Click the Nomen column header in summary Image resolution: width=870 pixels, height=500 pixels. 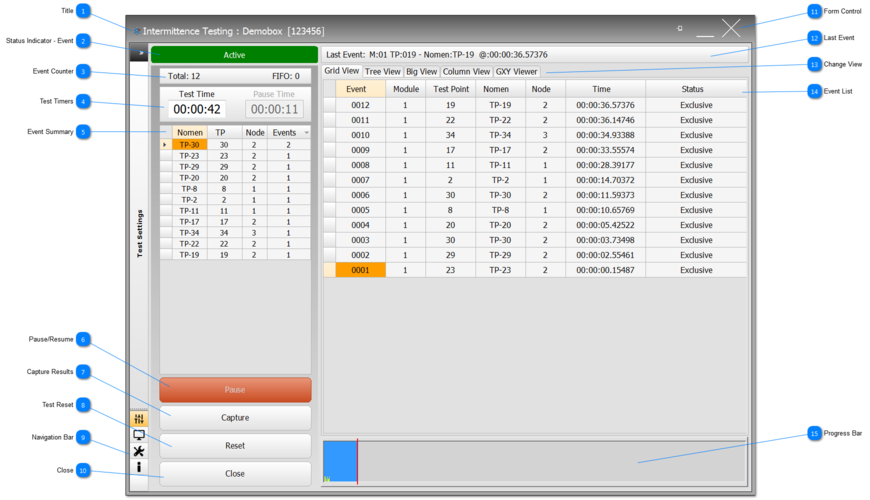click(x=190, y=133)
